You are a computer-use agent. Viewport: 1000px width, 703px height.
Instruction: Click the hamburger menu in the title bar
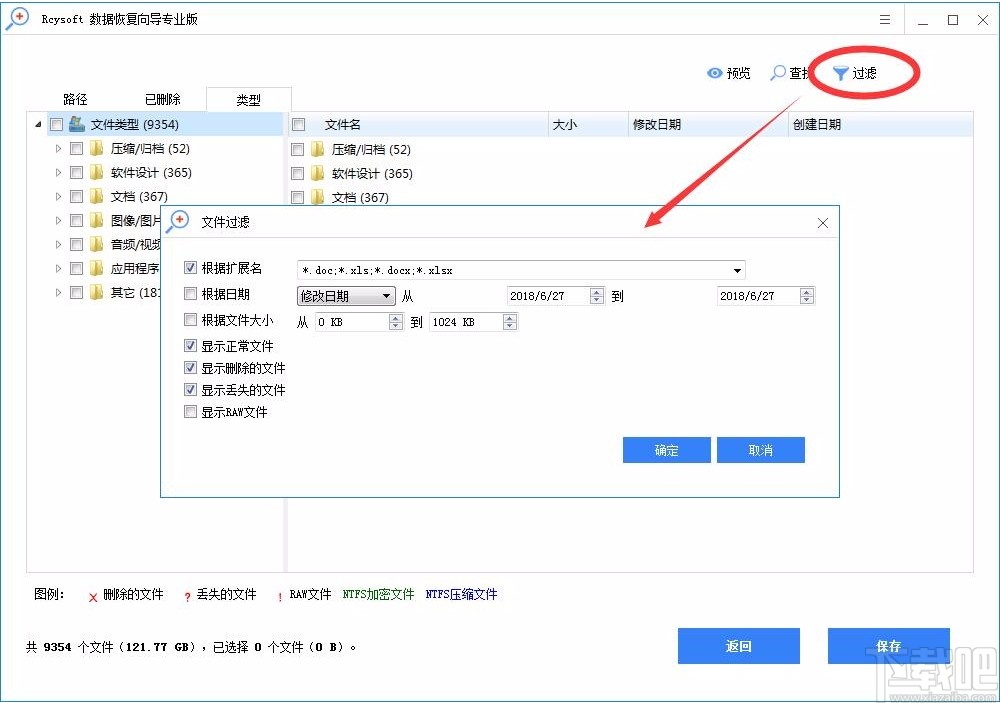(x=884, y=19)
